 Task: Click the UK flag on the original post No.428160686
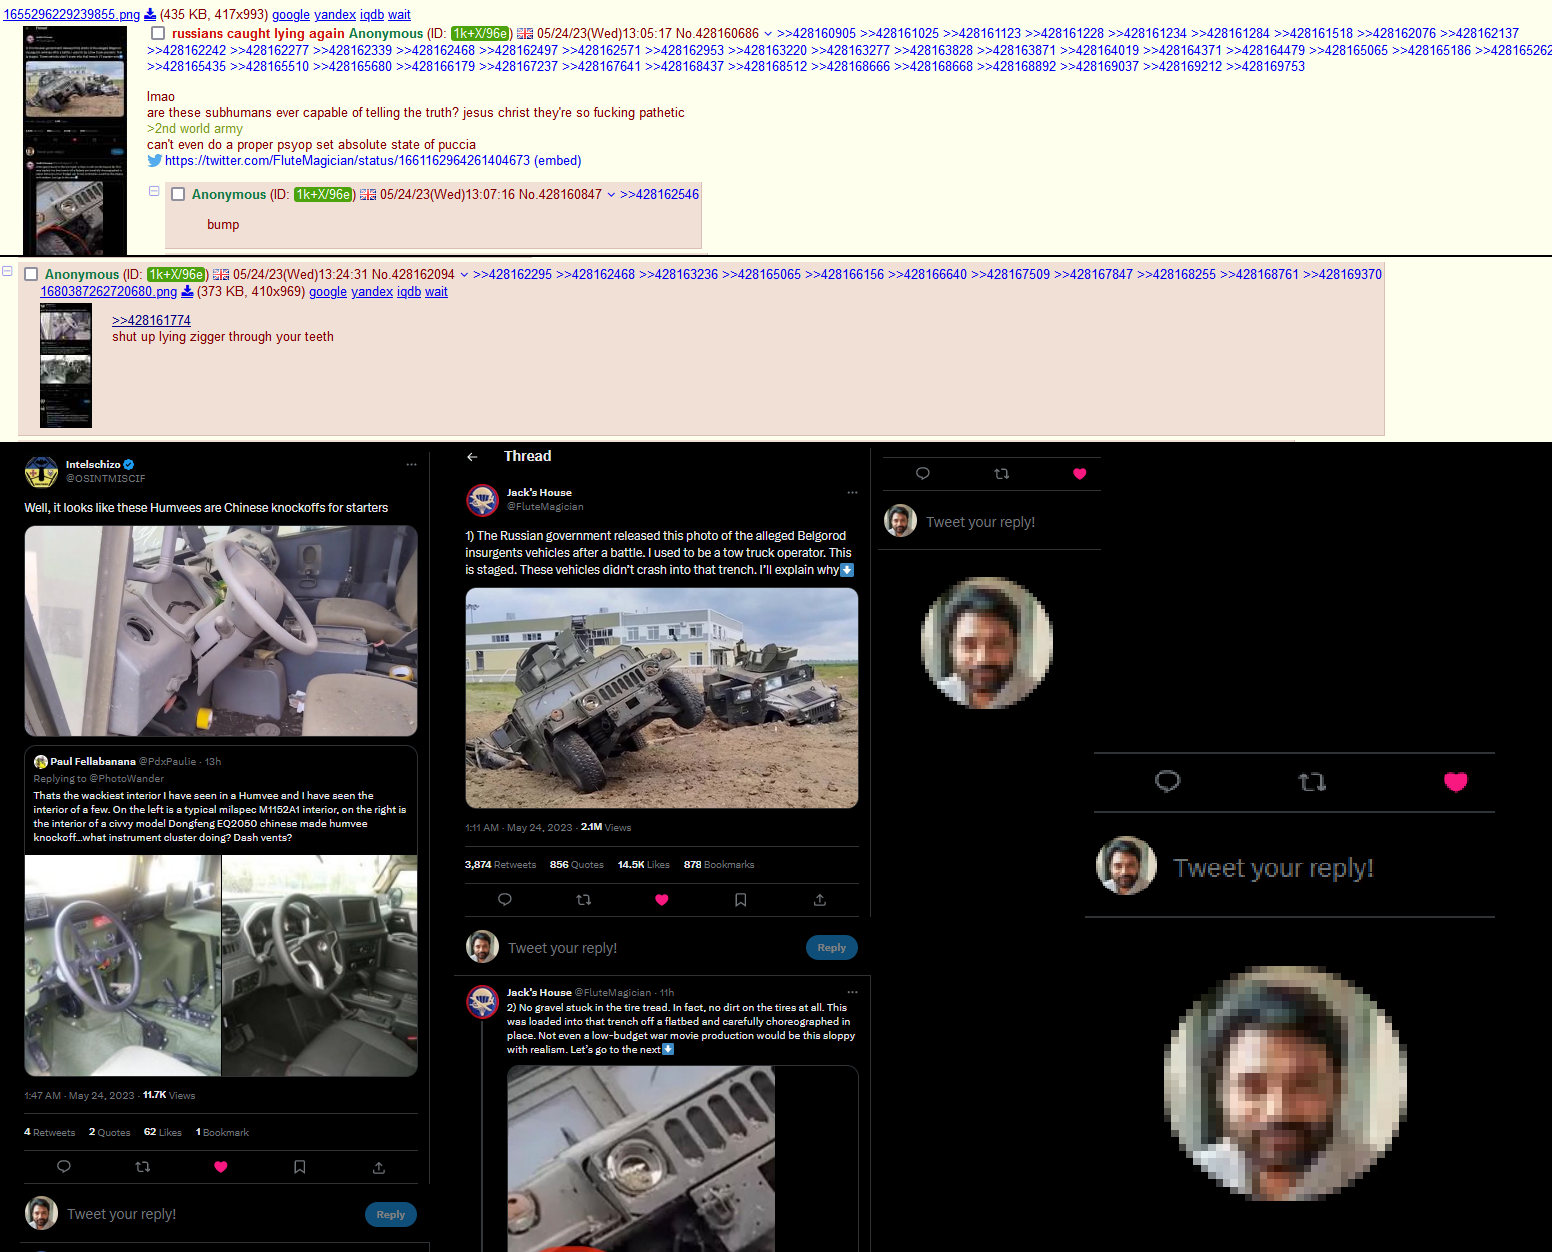coord(525,34)
